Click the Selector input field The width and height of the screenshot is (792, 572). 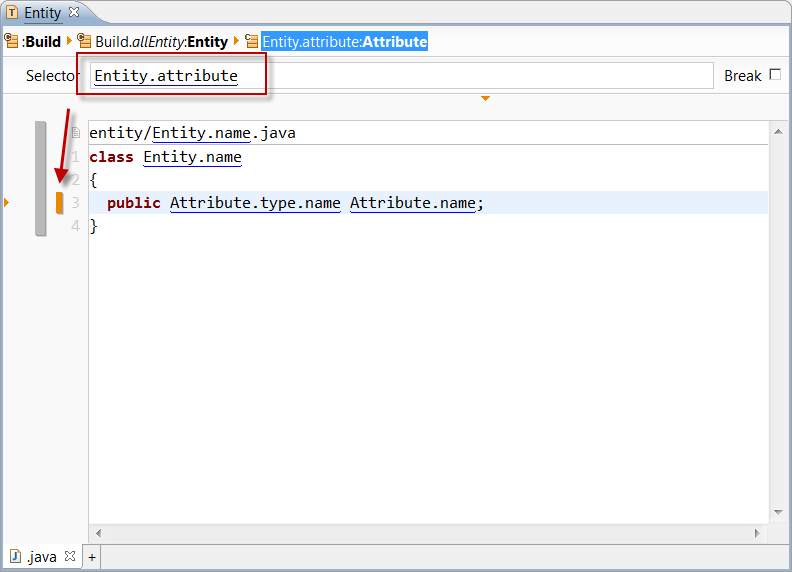(x=400, y=76)
